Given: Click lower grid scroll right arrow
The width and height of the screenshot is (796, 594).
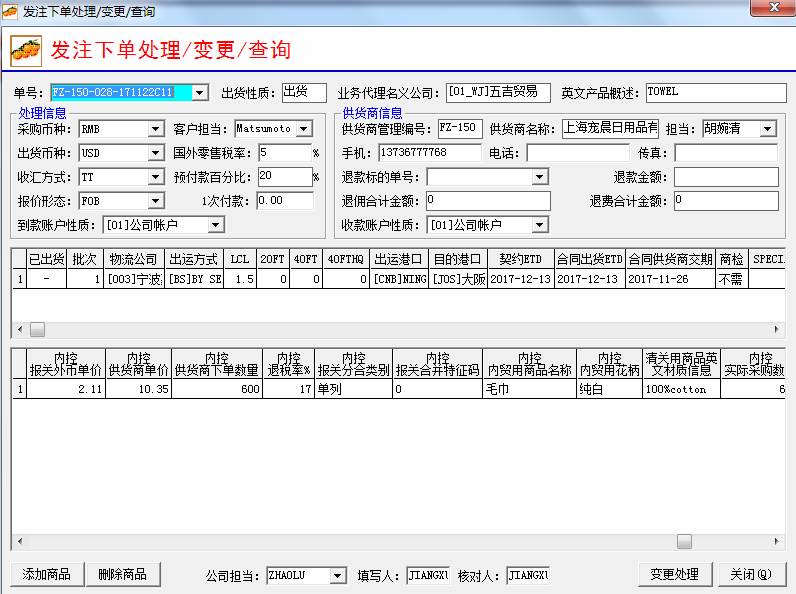Looking at the screenshot, I should click(x=777, y=541).
